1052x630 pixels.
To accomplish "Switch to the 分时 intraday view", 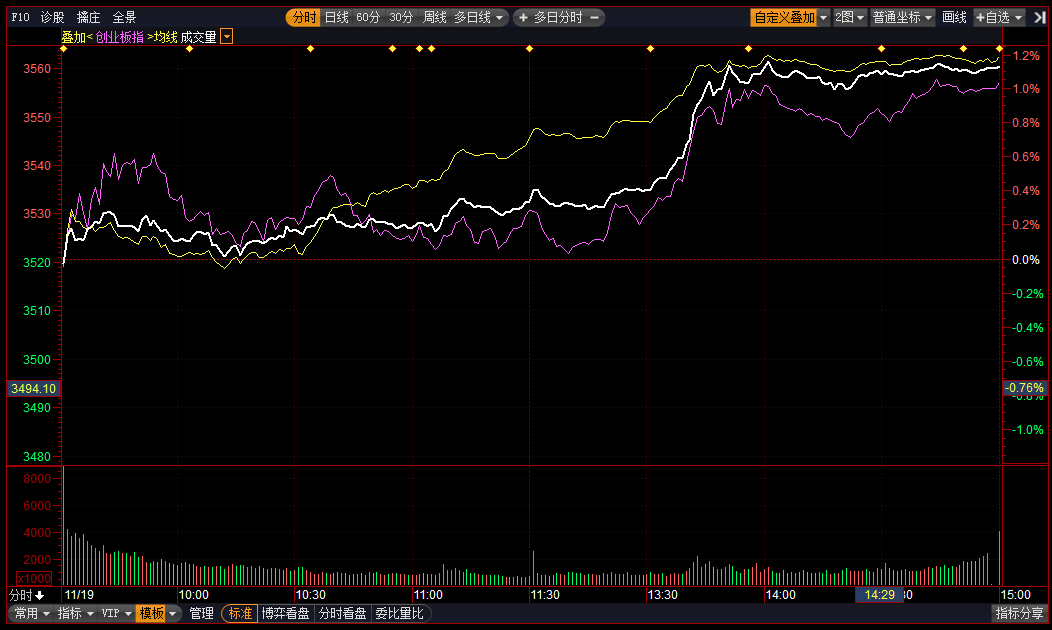I will click(x=303, y=17).
